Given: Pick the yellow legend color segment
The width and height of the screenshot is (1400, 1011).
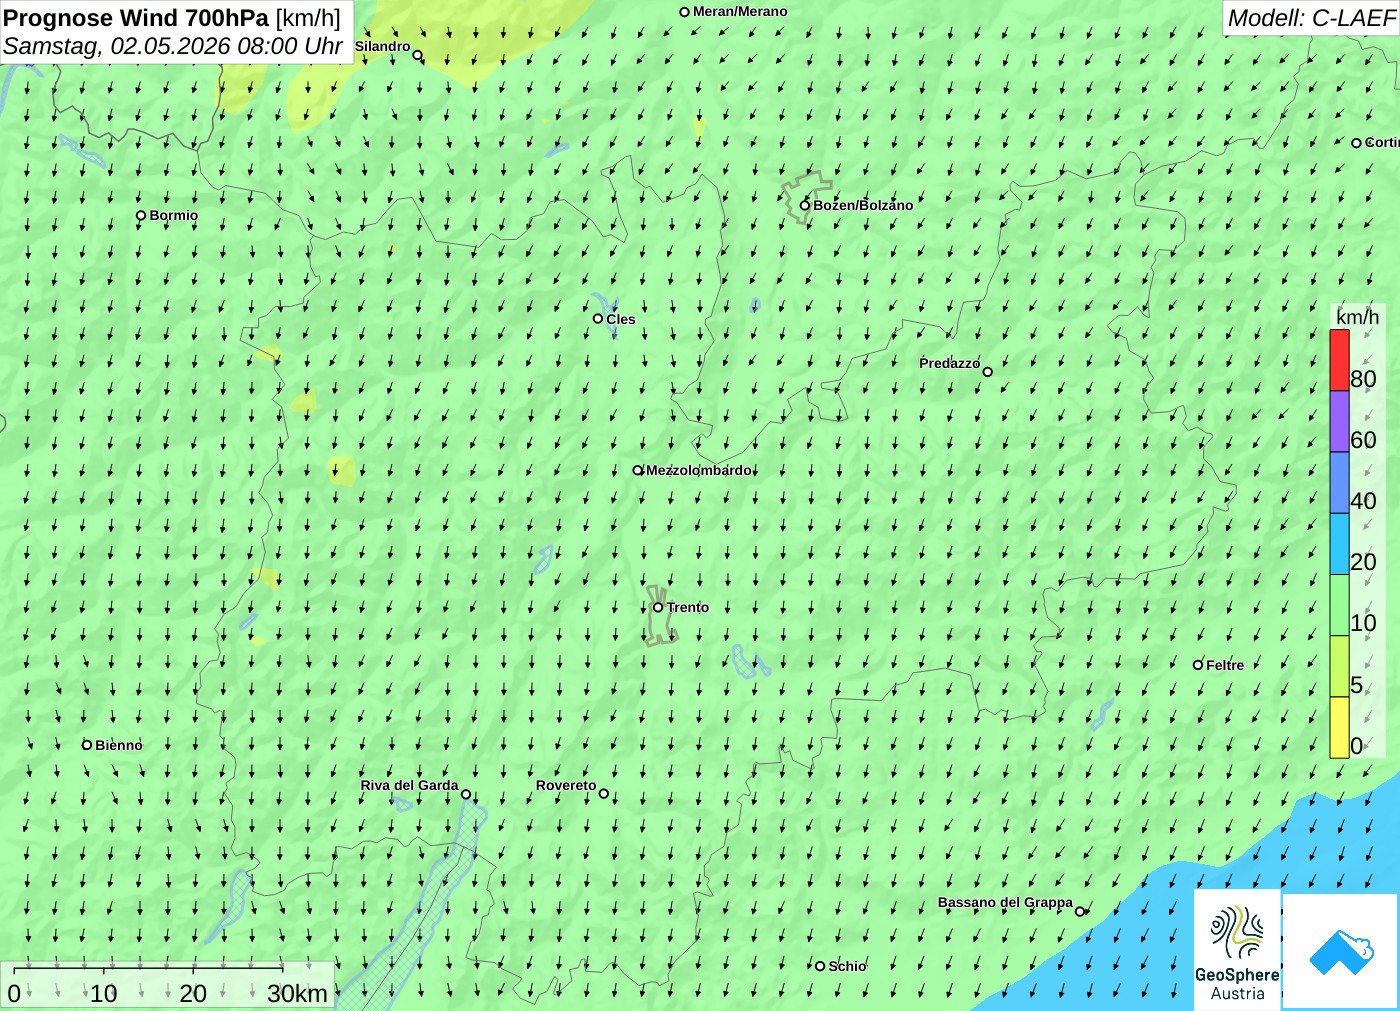Looking at the screenshot, I should [1340, 727].
